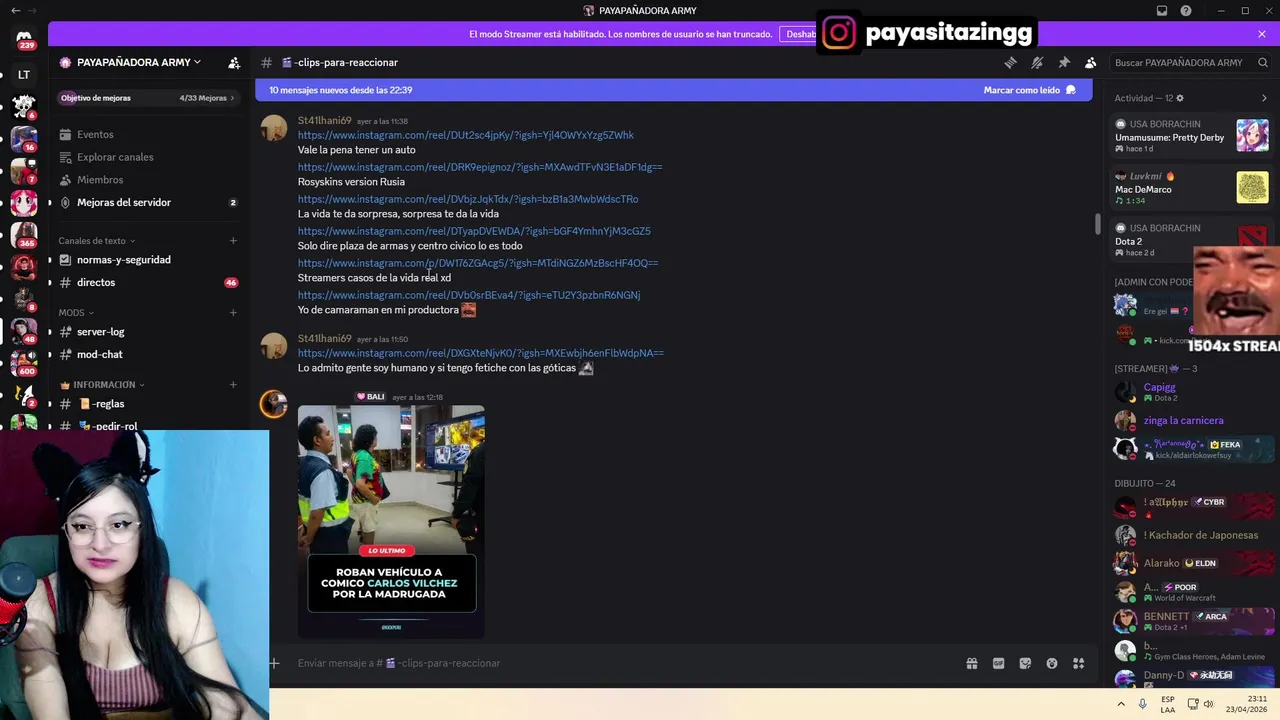Screen dimensions: 1280x720
Task: Open the invite people icon beside server name
Action: [x=234, y=62]
